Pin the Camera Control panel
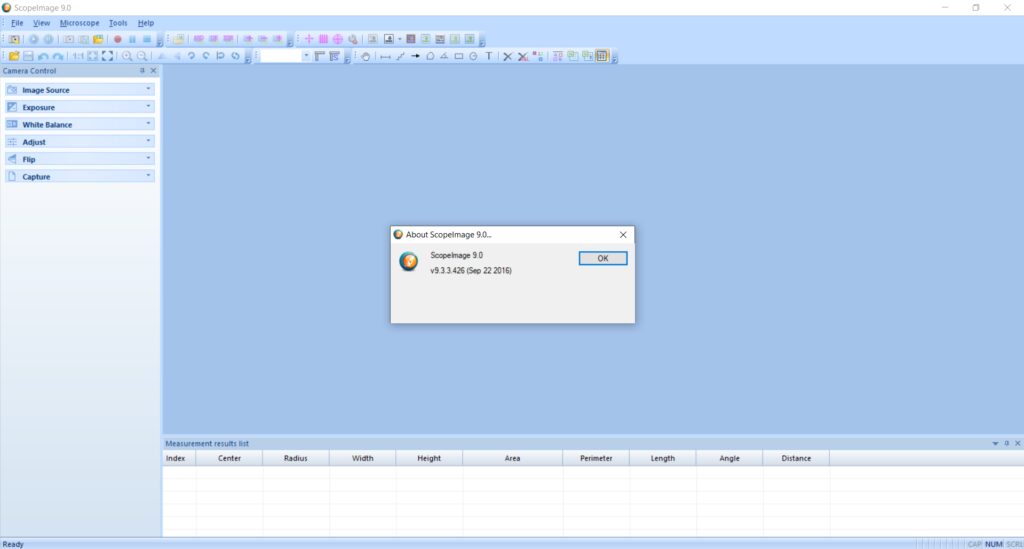This screenshot has width=1024, height=549. click(142, 71)
